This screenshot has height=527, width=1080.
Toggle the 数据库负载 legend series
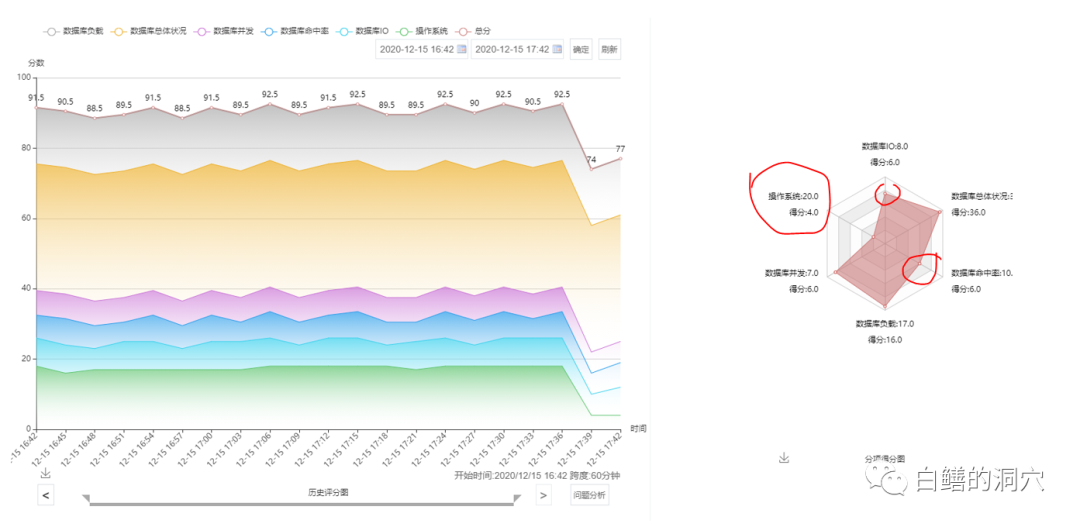tap(74, 31)
